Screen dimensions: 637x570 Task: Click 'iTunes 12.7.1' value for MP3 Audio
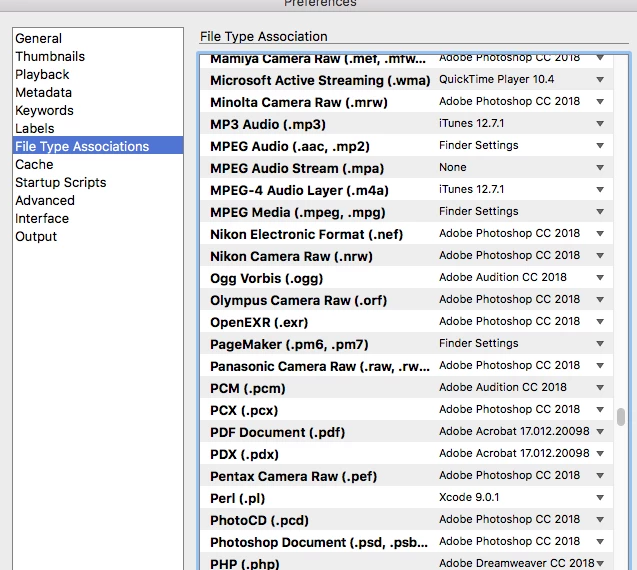pos(471,123)
